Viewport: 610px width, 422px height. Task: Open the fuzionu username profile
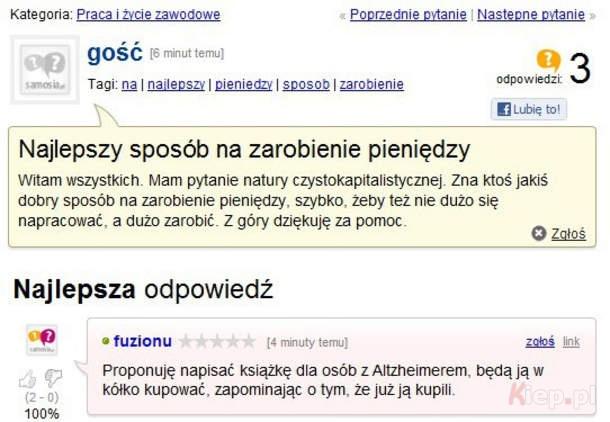click(x=142, y=341)
